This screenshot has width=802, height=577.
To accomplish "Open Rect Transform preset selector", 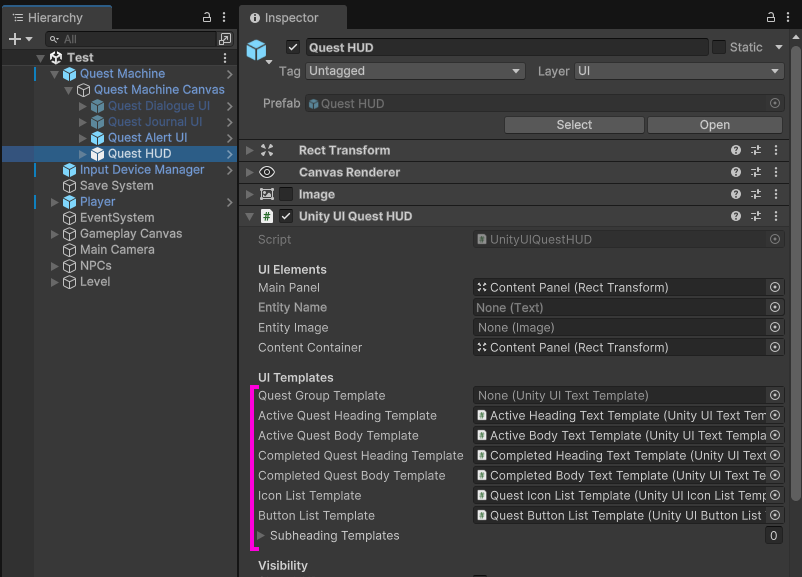I will (x=756, y=150).
